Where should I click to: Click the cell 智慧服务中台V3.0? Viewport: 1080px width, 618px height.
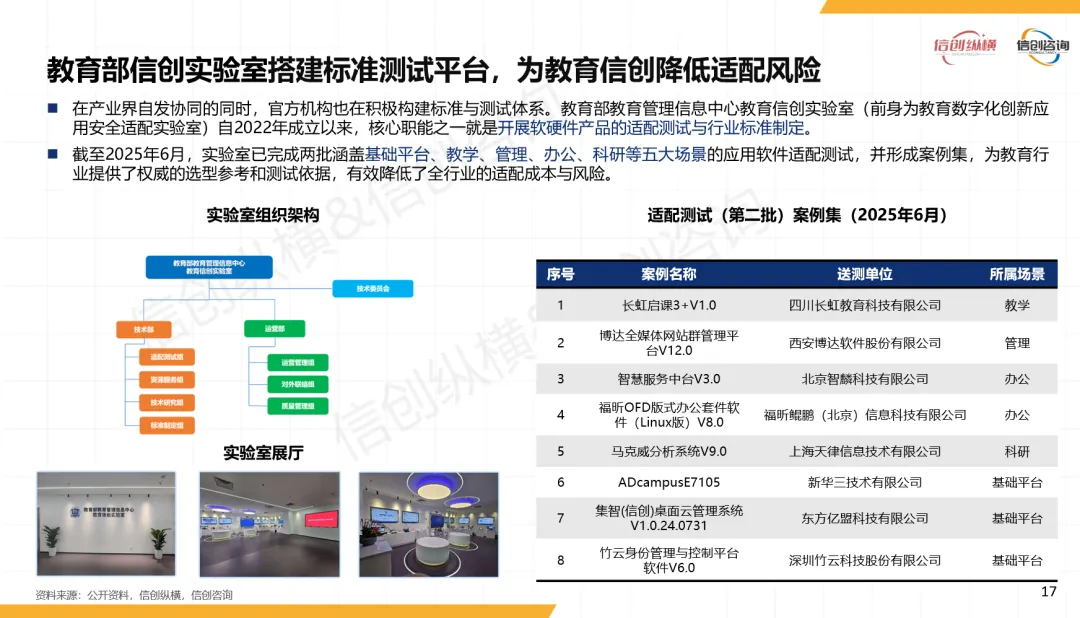pos(669,379)
